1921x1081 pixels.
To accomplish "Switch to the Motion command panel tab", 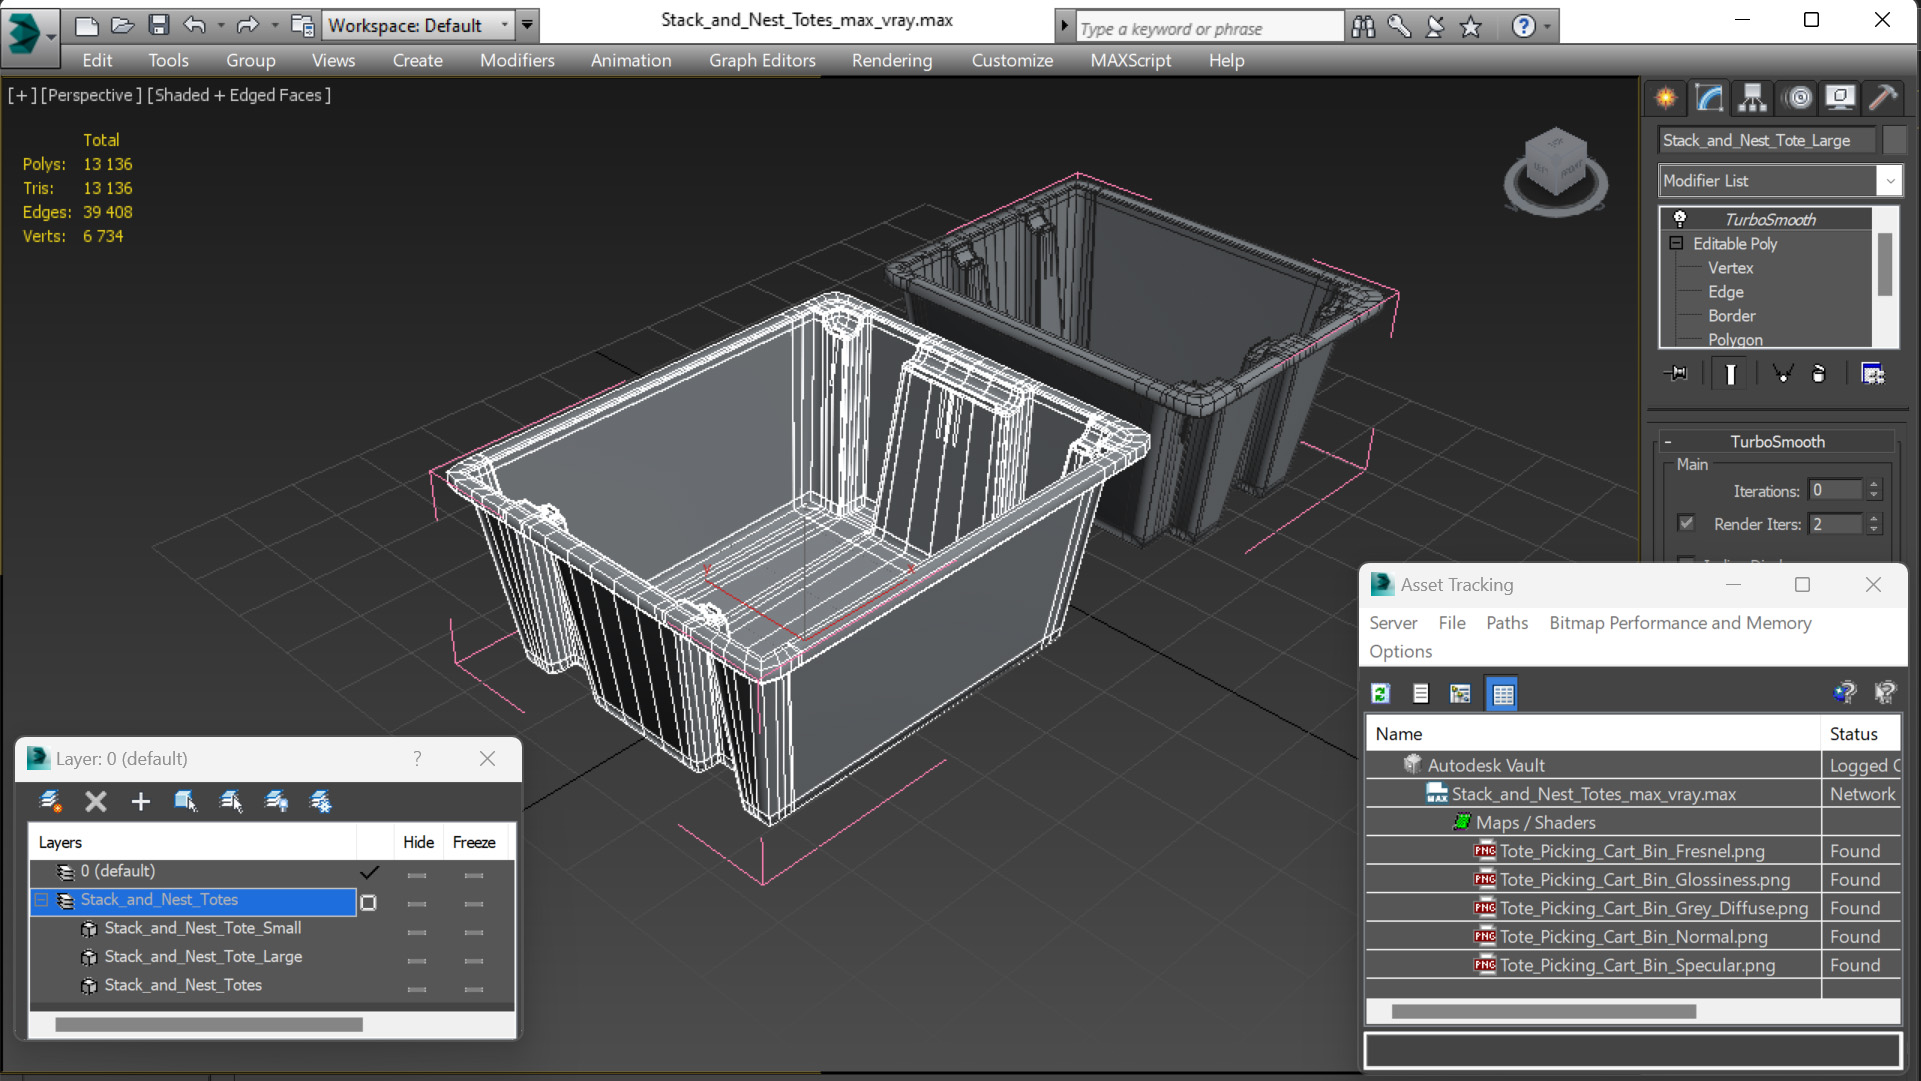I will pos(1798,97).
